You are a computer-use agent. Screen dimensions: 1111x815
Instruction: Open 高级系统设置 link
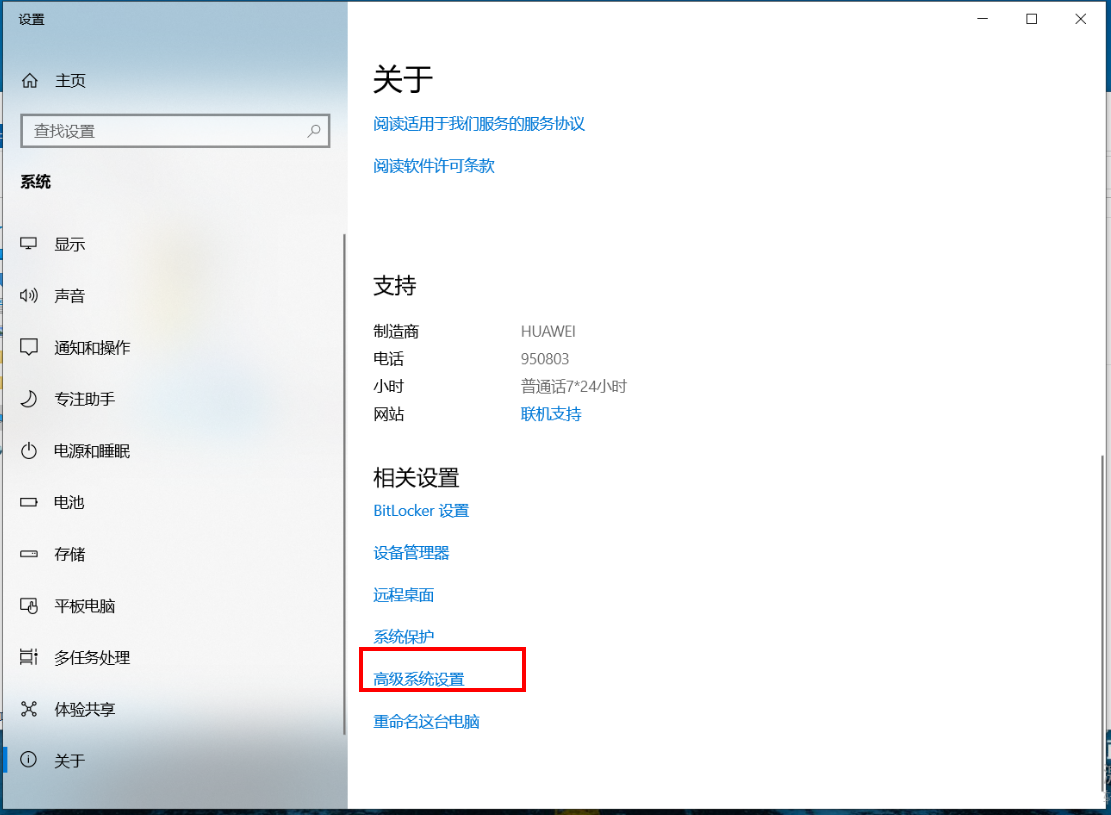coord(419,679)
